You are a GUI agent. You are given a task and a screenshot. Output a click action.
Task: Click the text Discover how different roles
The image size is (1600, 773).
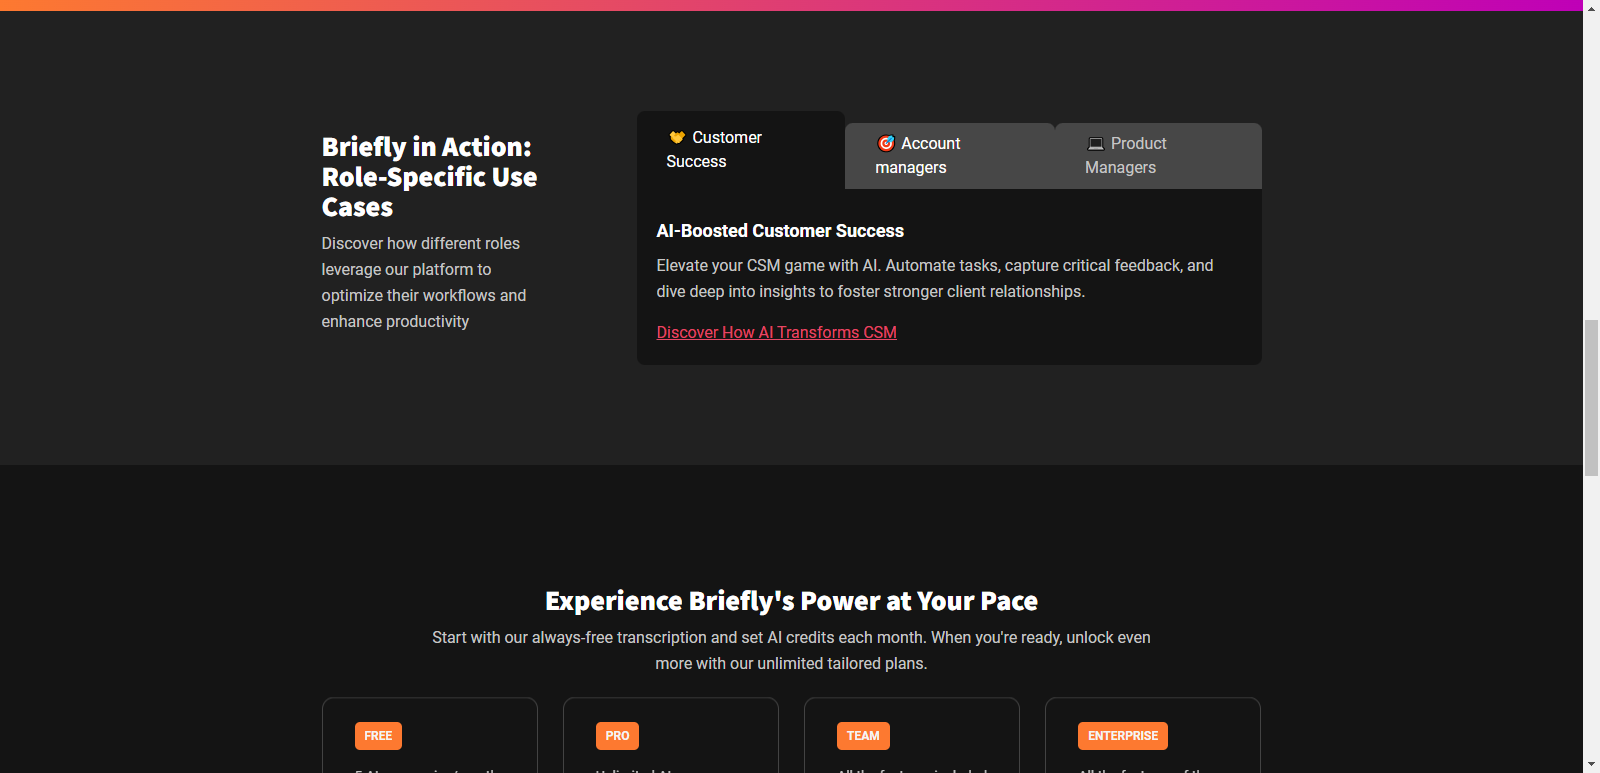(424, 282)
